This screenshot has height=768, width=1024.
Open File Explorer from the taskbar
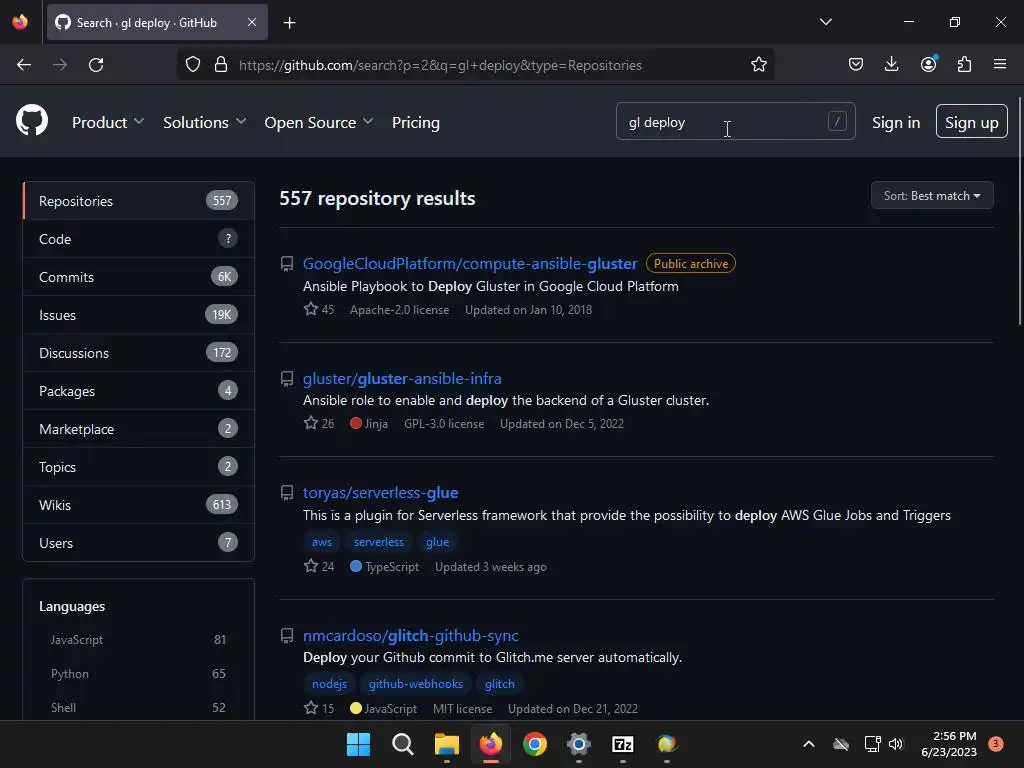[447, 744]
